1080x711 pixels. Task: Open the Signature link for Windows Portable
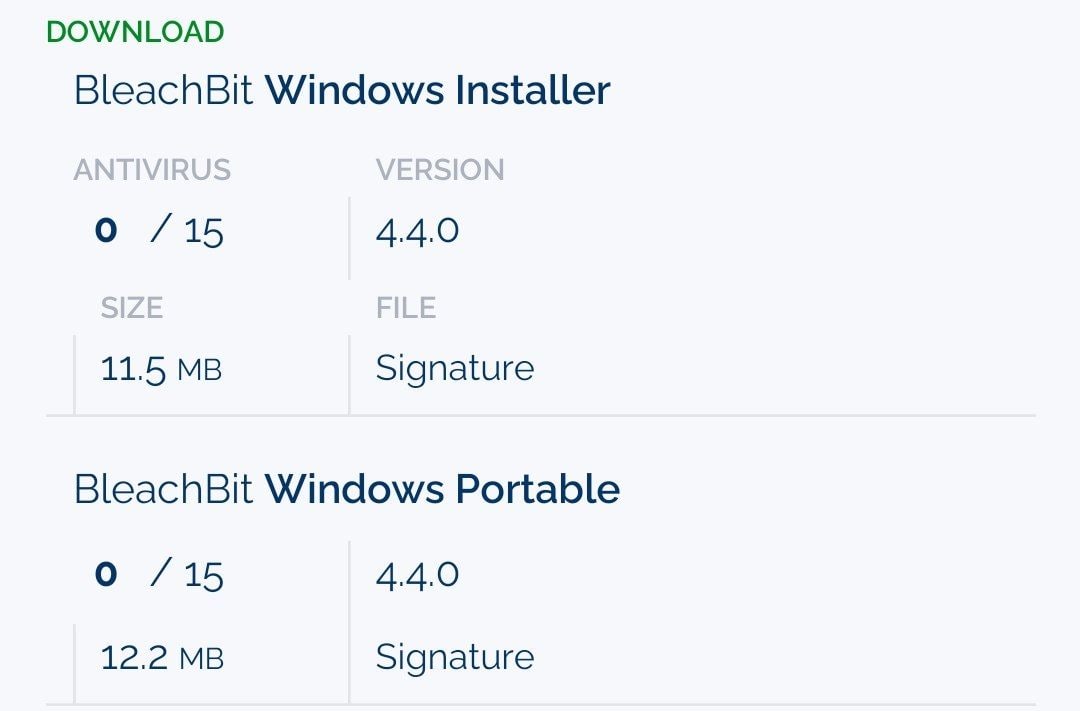point(454,657)
